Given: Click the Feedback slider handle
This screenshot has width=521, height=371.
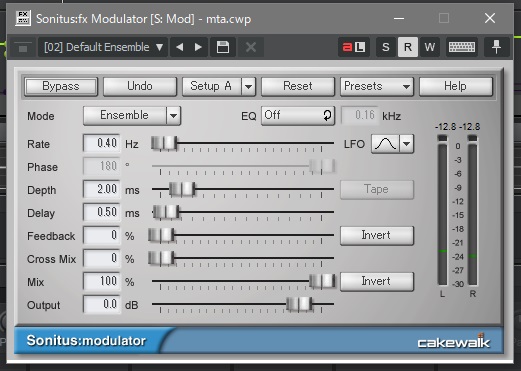Looking at the screenshot, I should pyautogui.click(x=161, y=235).
